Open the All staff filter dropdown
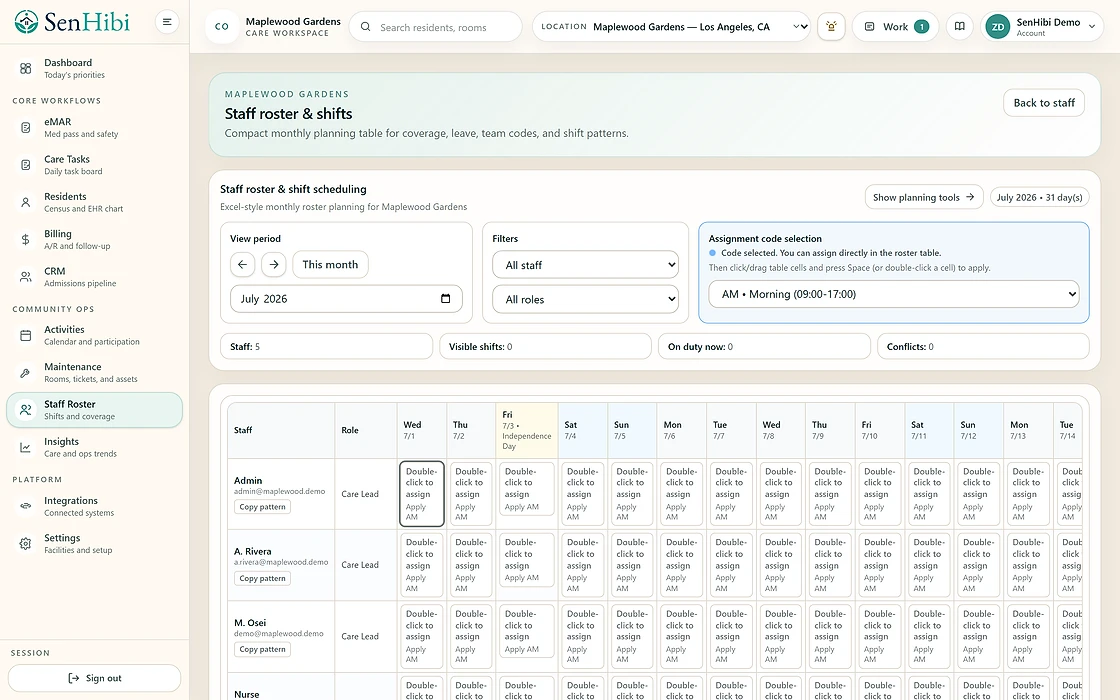 point(585,265)
